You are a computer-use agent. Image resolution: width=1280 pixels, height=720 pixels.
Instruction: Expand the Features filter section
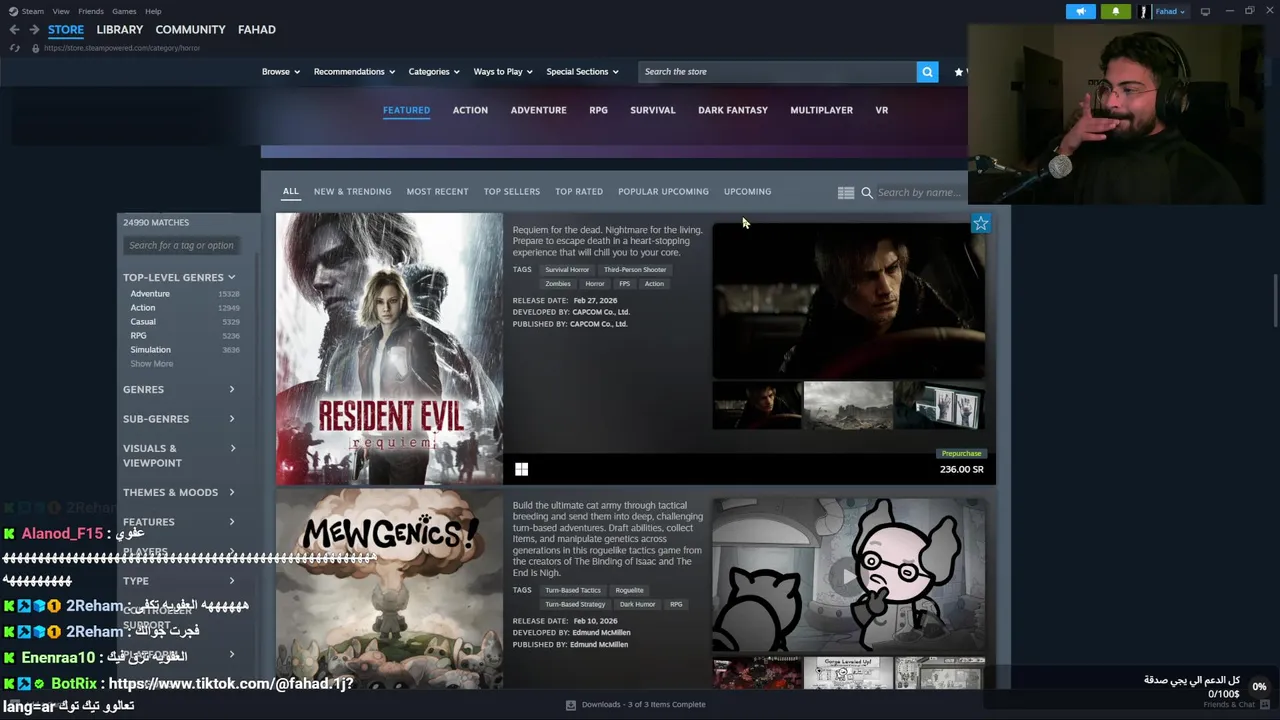point(179,522)
